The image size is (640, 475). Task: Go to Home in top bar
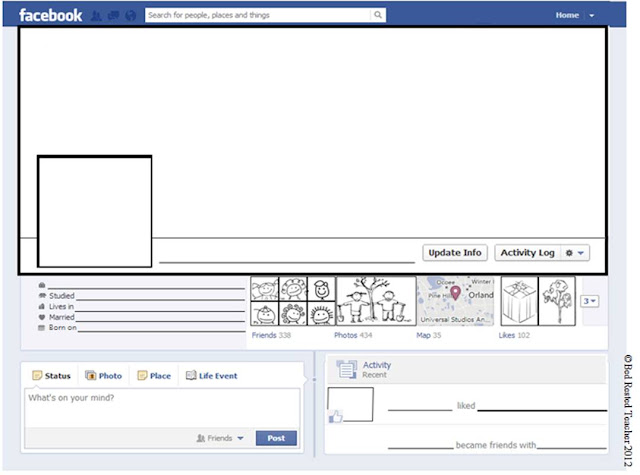point(567,15)
